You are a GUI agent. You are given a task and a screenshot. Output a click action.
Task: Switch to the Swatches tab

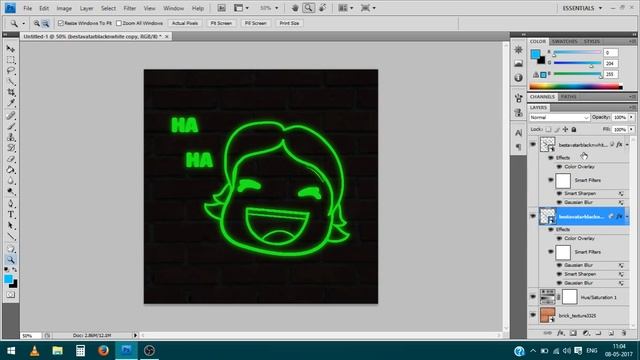coord(564,42)
